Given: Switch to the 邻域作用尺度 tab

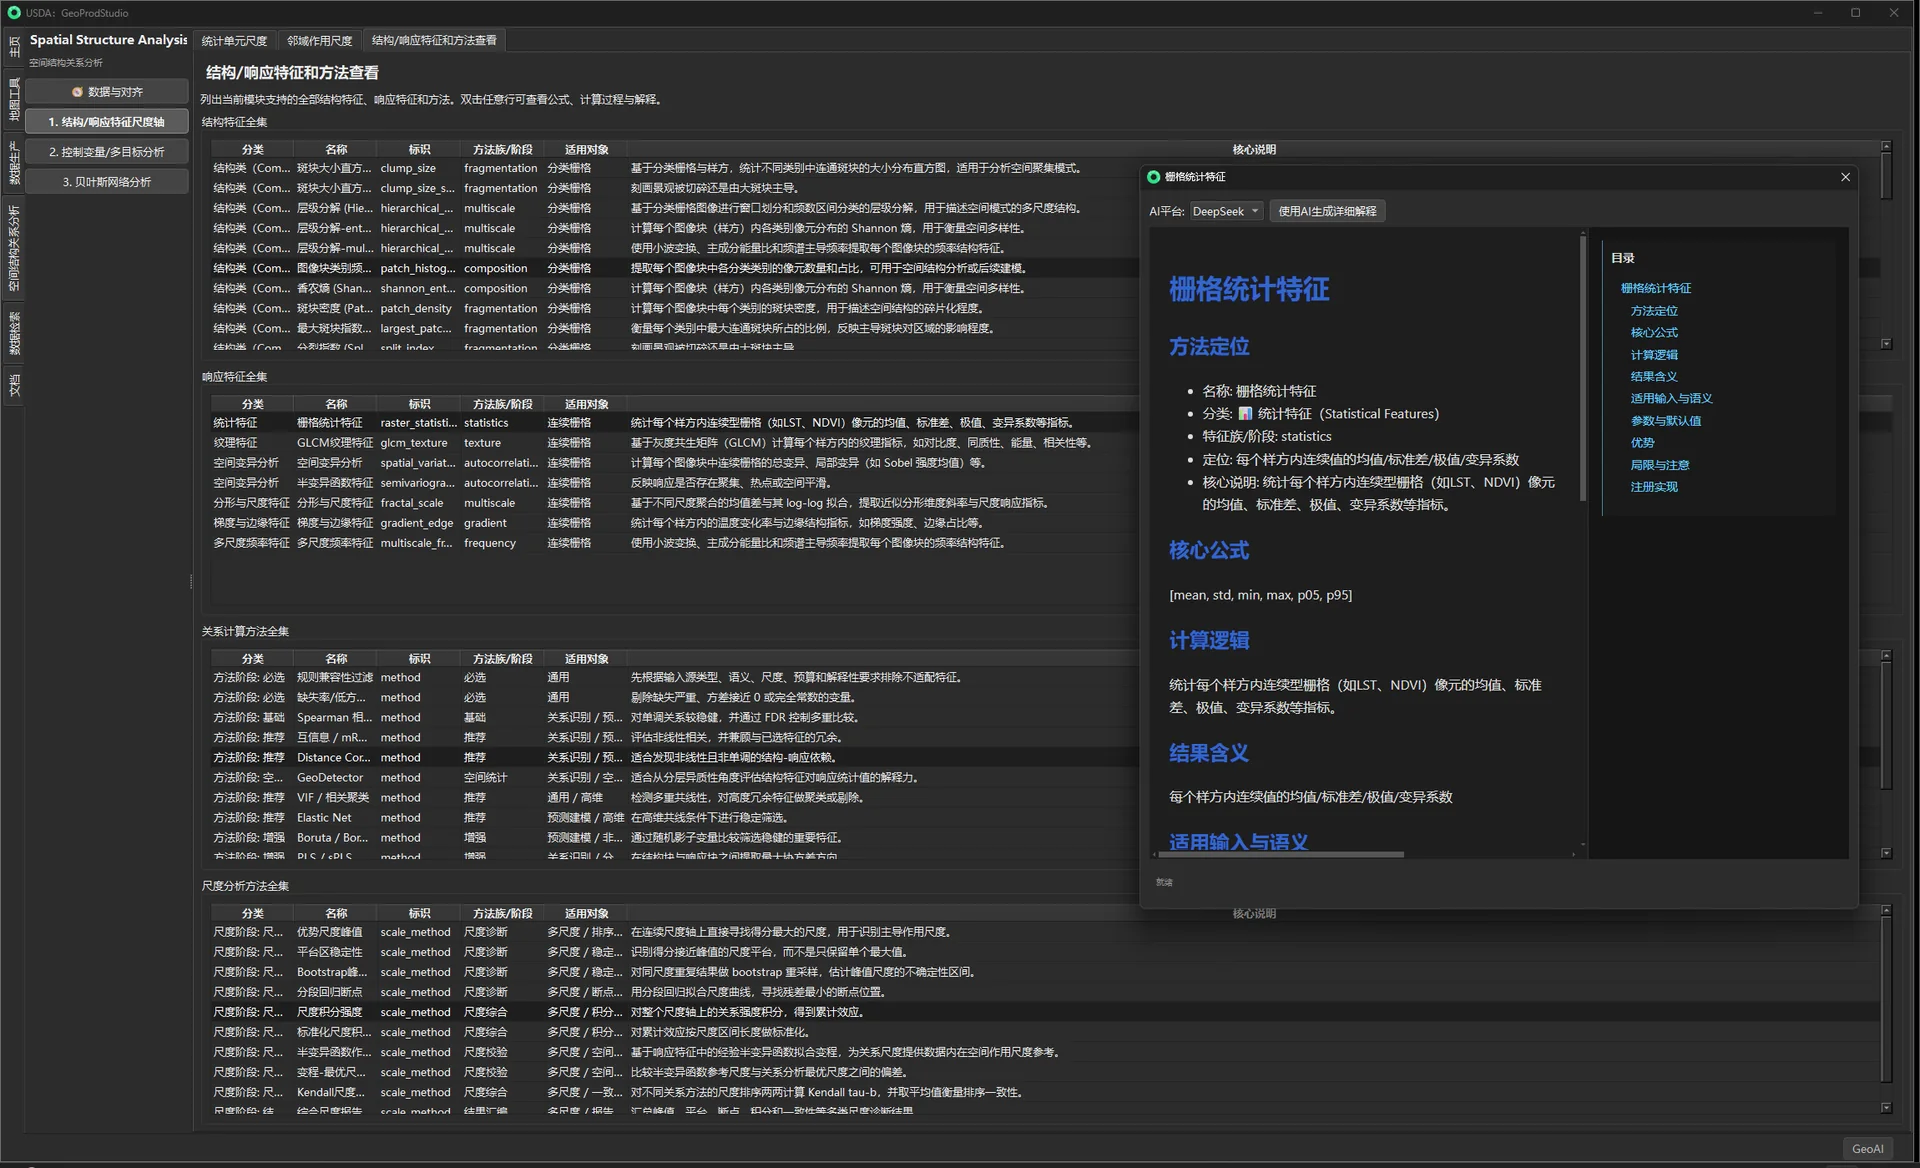Looking at the screenshot, I should (320, 41).
